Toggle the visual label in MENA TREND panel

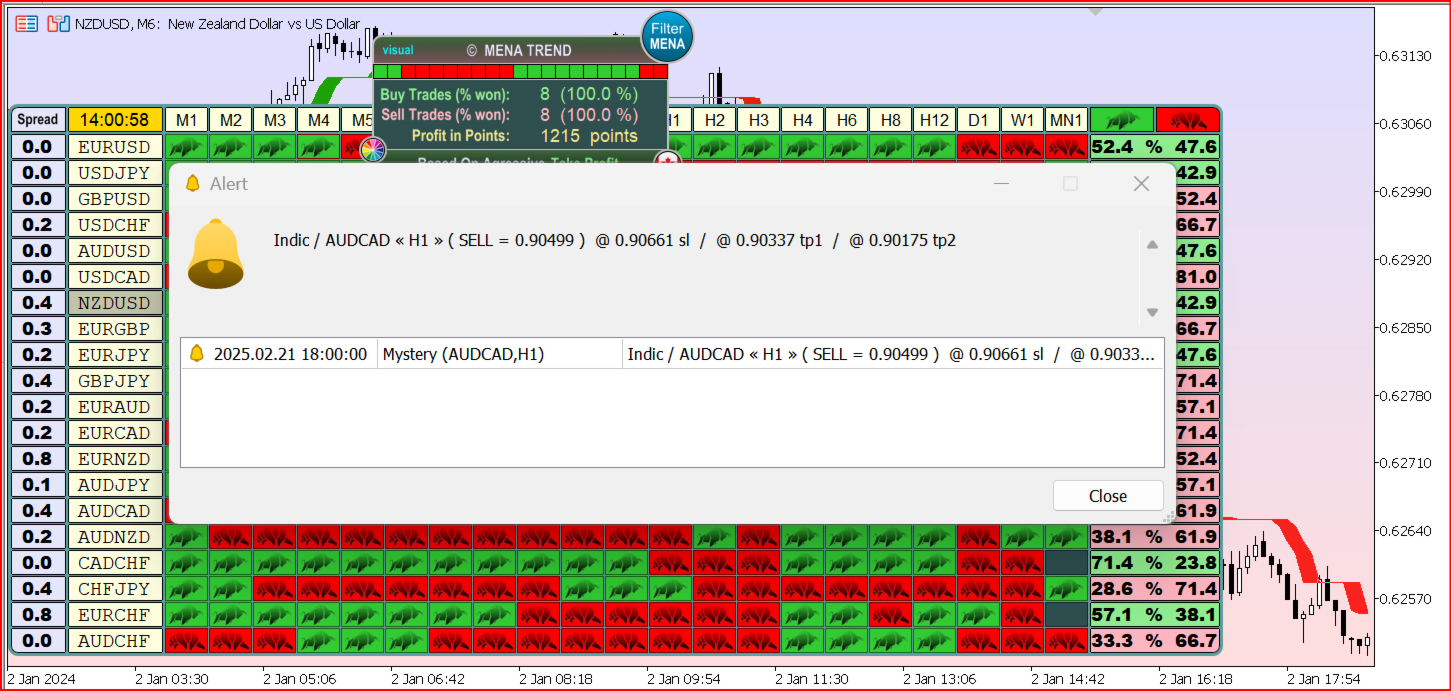click(x=398, y=50)
